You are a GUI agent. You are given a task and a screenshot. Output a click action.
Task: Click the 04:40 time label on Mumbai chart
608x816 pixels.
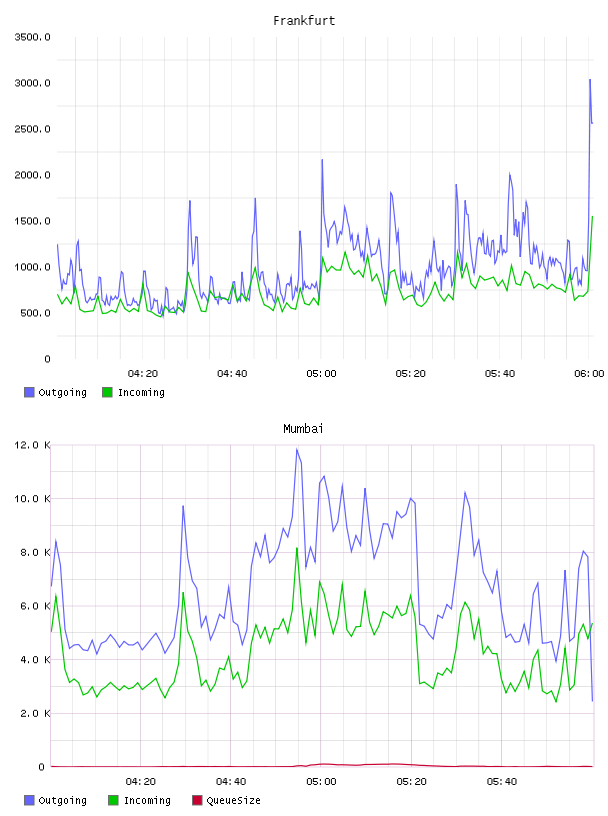pos(231,782)
